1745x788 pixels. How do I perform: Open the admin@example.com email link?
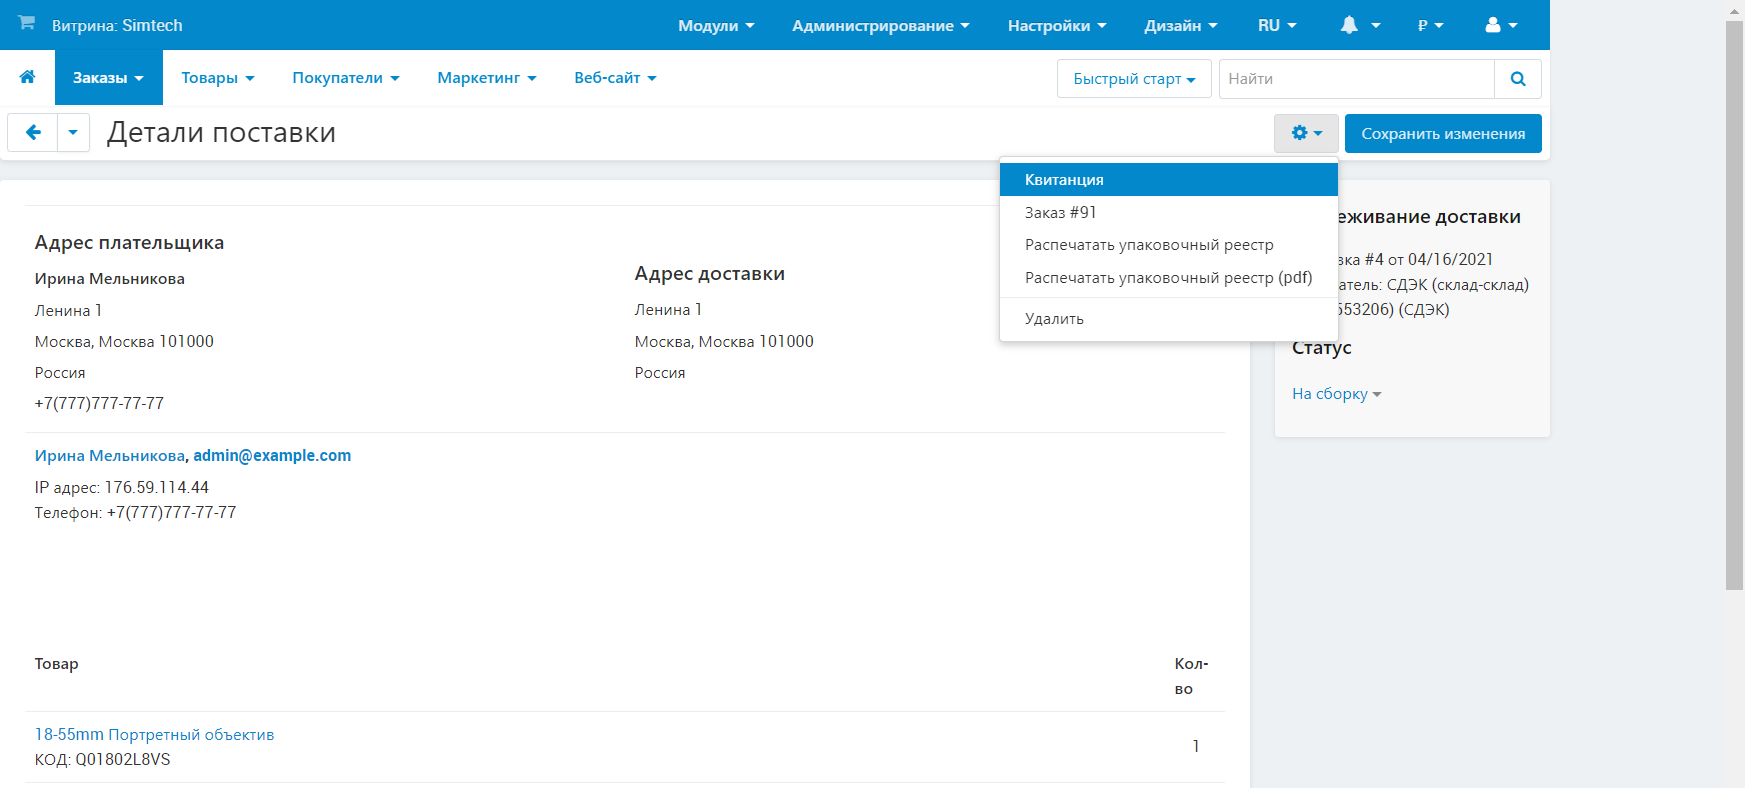click(x=272, y=456)
